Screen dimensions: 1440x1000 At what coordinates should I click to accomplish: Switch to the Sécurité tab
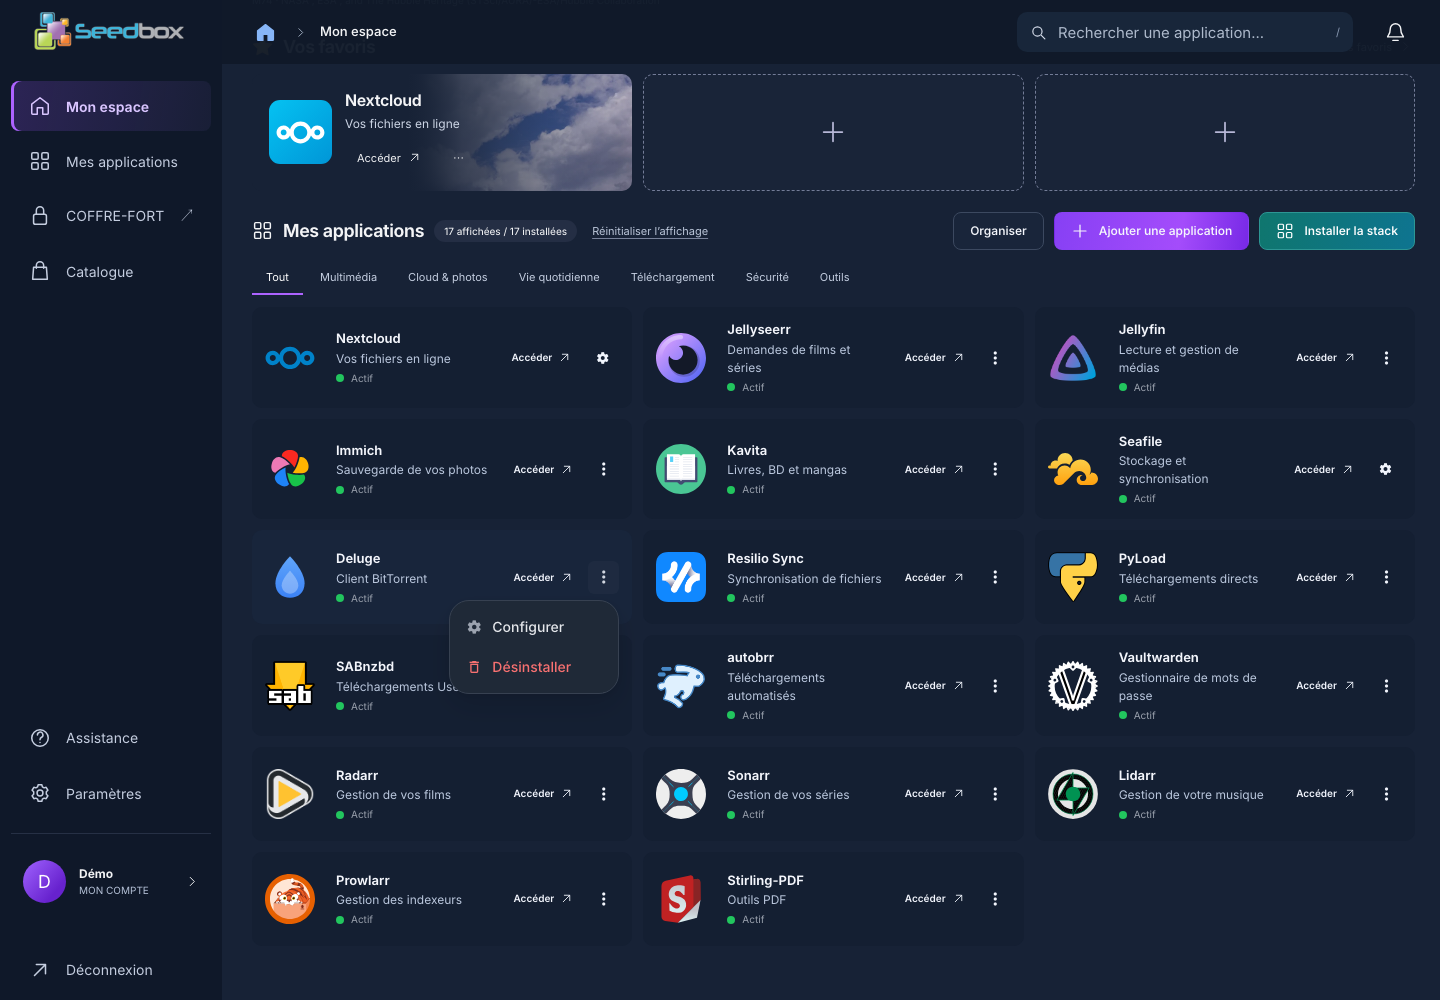[x=767, y=277]
